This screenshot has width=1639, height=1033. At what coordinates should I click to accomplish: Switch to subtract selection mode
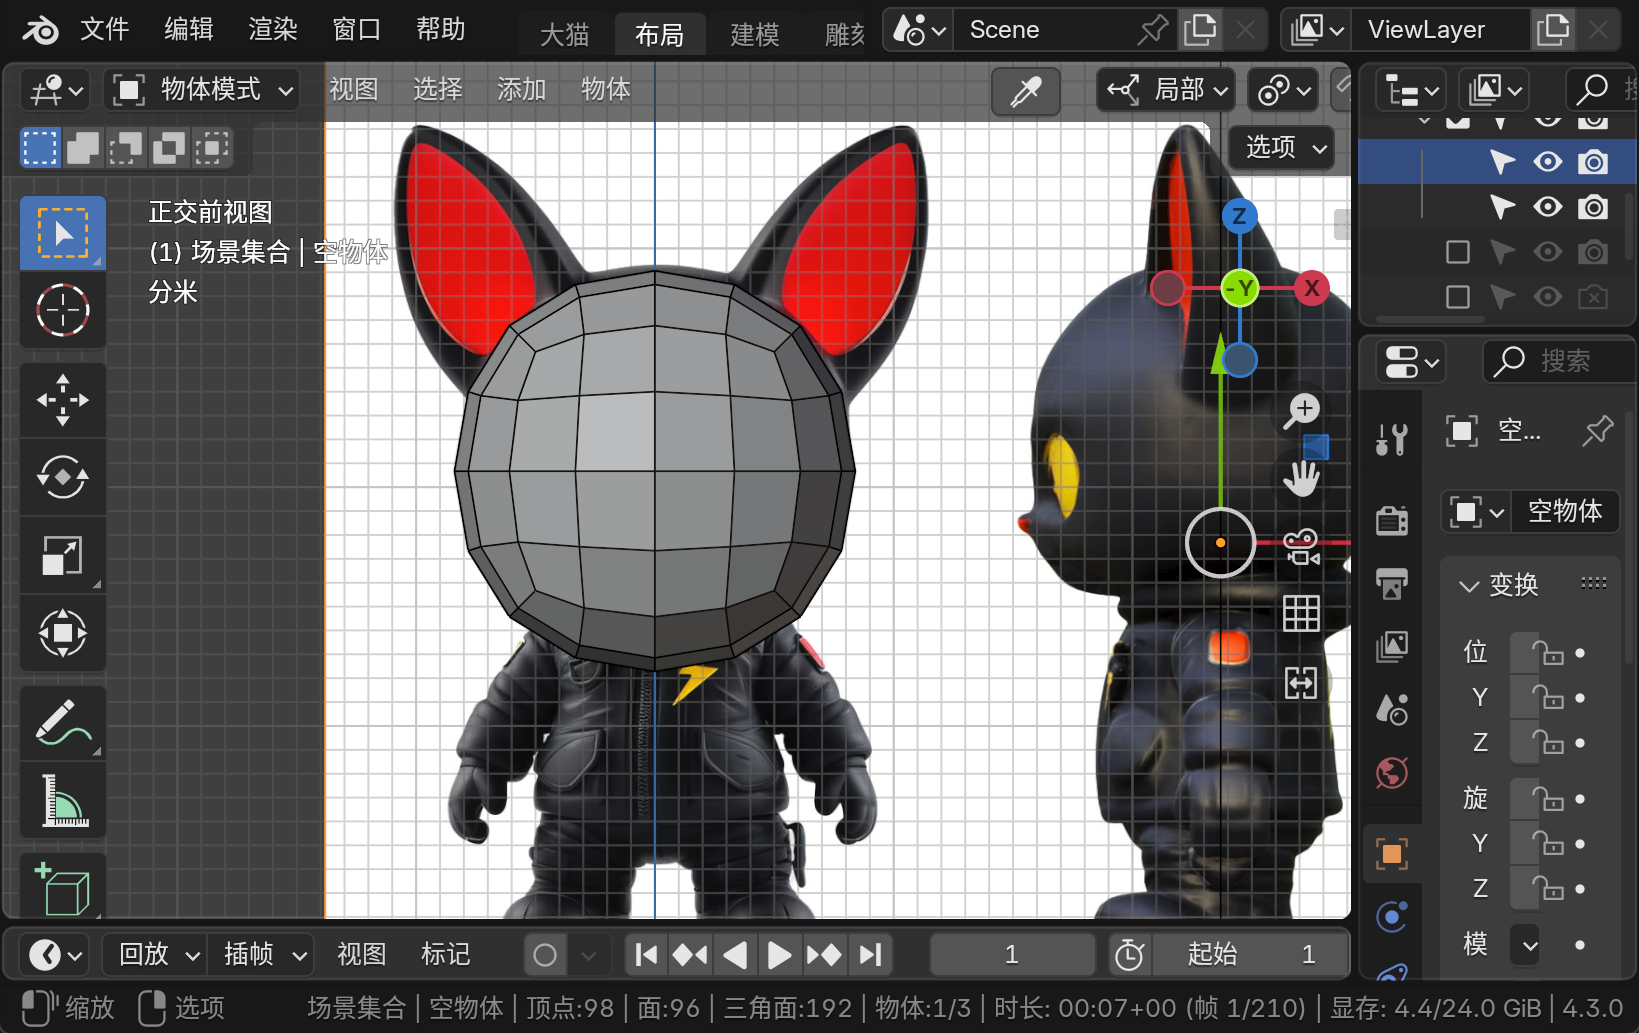coord(126,148)
